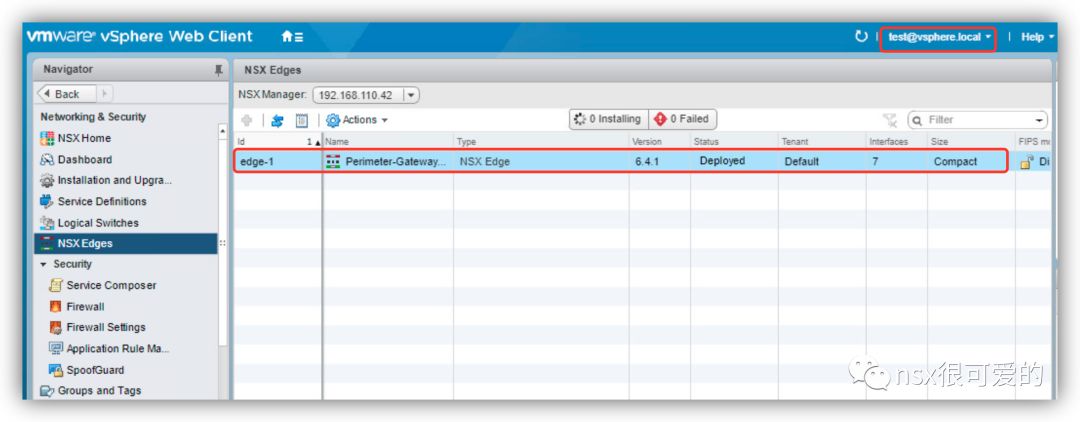
Task: Click the Default tenant cell
Action: 802,162
